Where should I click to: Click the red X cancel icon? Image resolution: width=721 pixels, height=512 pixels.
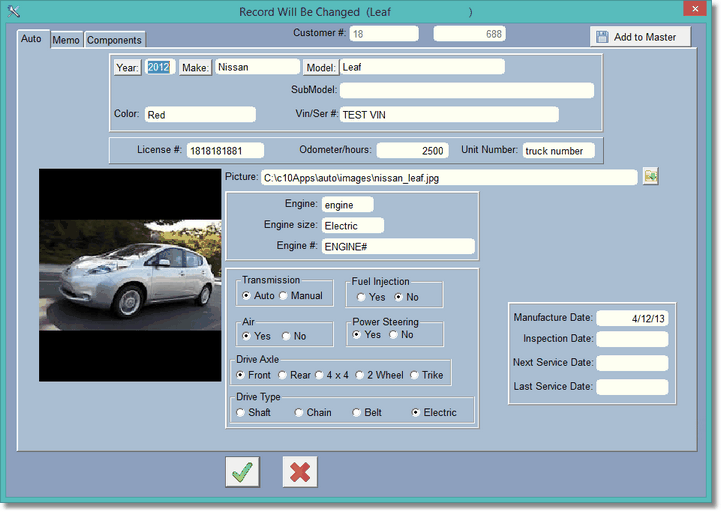pyautogui.click(x=299, y=472)
